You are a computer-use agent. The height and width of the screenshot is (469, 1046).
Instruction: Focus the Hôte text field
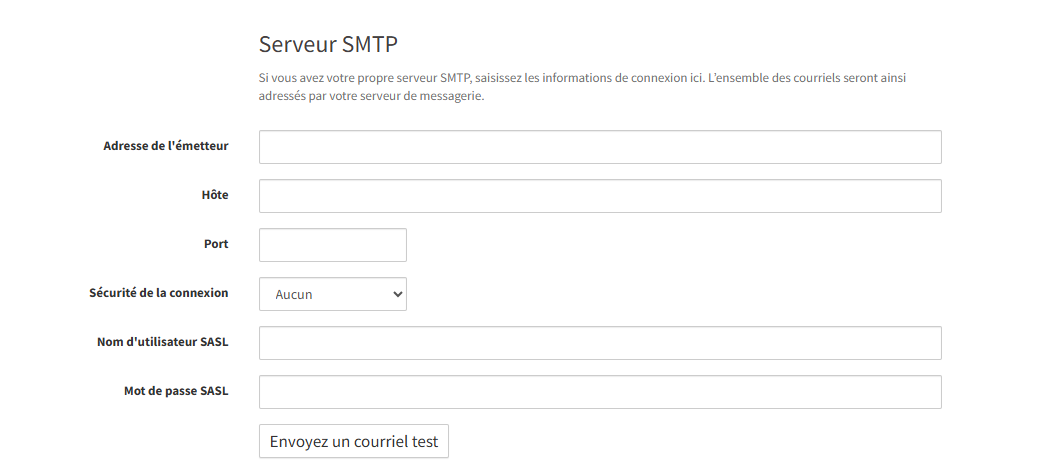point(600,196)
